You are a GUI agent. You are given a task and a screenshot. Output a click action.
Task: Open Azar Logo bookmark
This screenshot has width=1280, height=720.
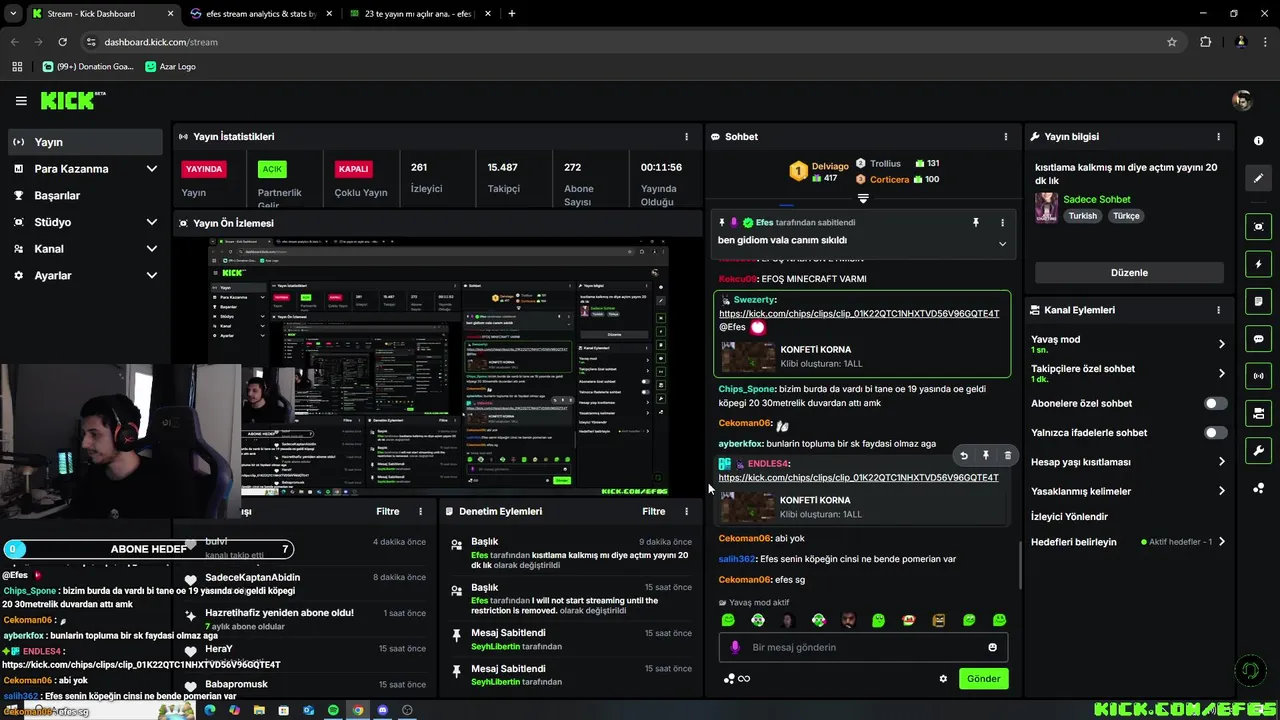point(170,67)
